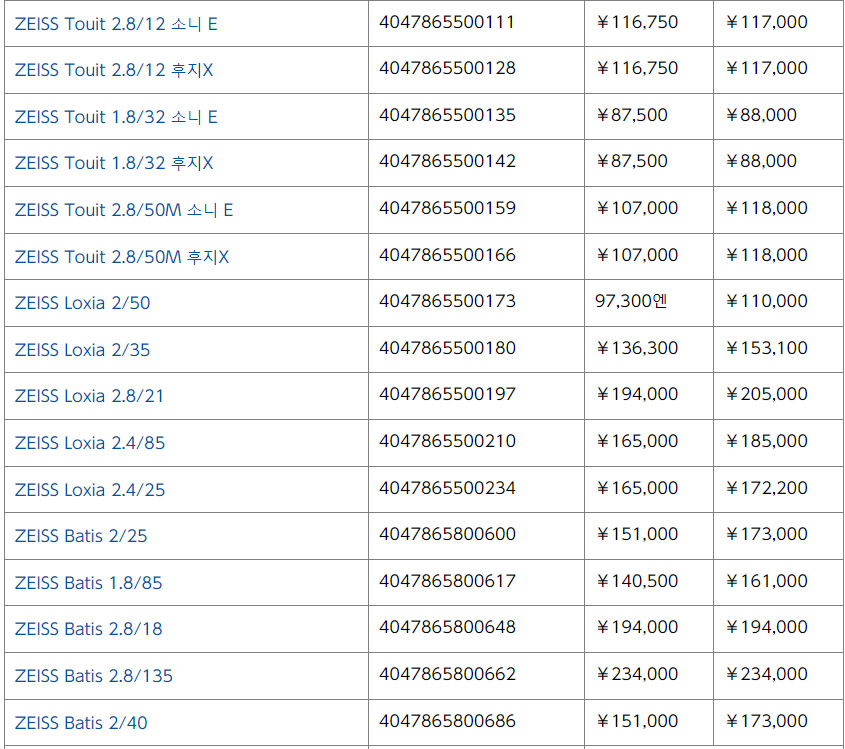The image size is (845, 749).
Task: Select the ¥205,000 price for Loxia 2.8/21
Action: [766, 394]
